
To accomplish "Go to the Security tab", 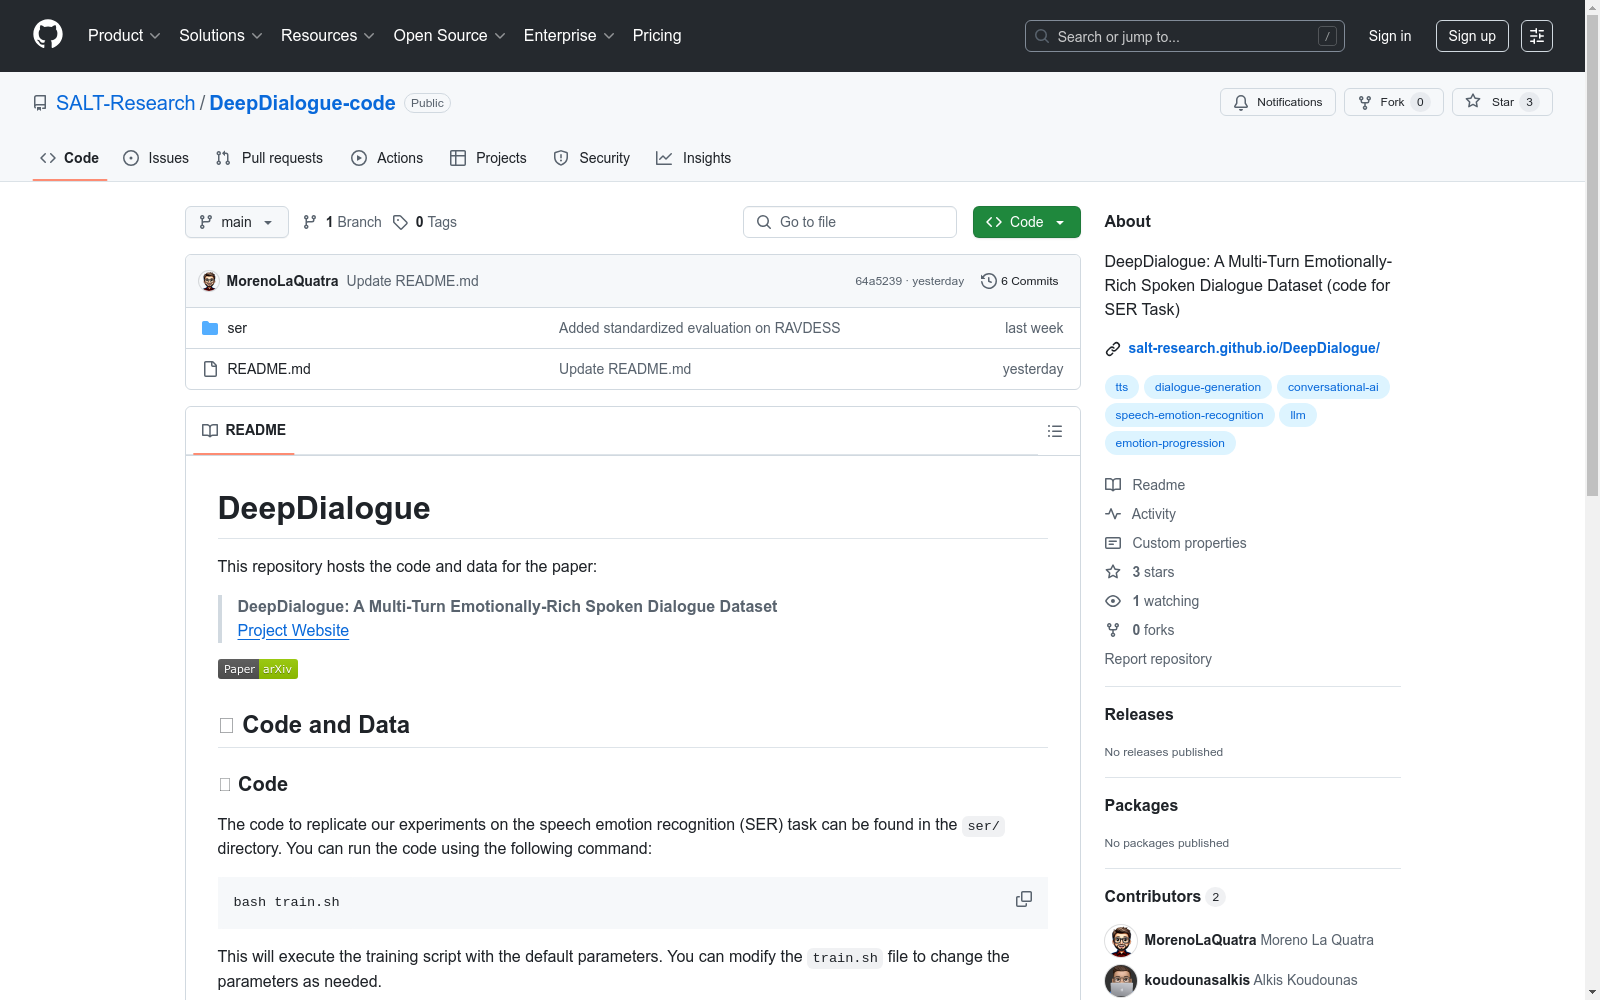I will (x=592, y=158).
